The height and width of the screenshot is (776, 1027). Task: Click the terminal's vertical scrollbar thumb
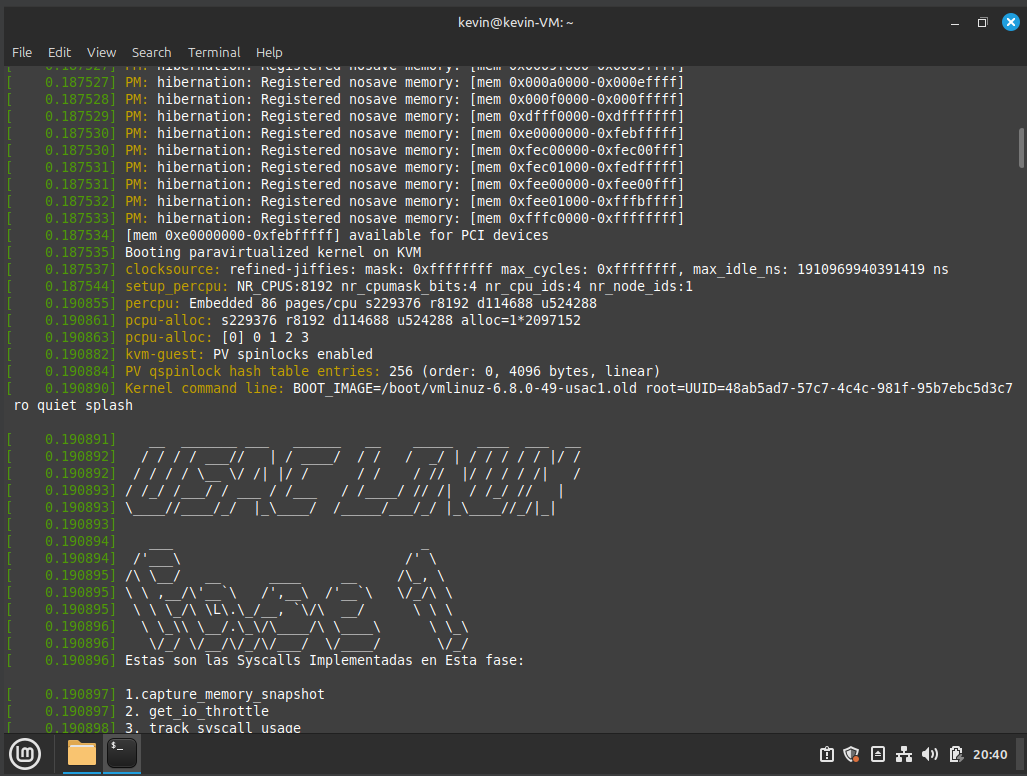(1020, 147)
